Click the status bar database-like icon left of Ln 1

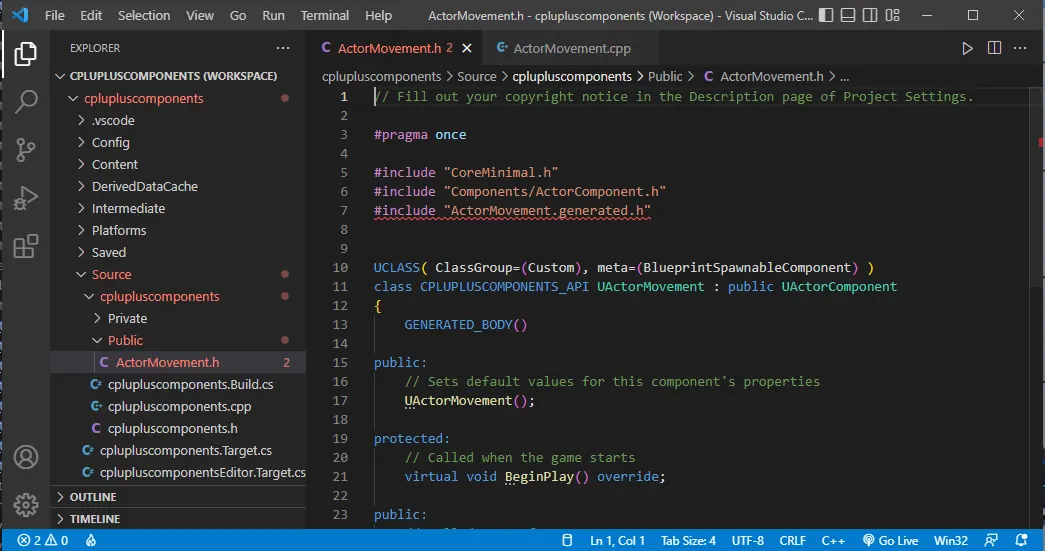point(567,540)
